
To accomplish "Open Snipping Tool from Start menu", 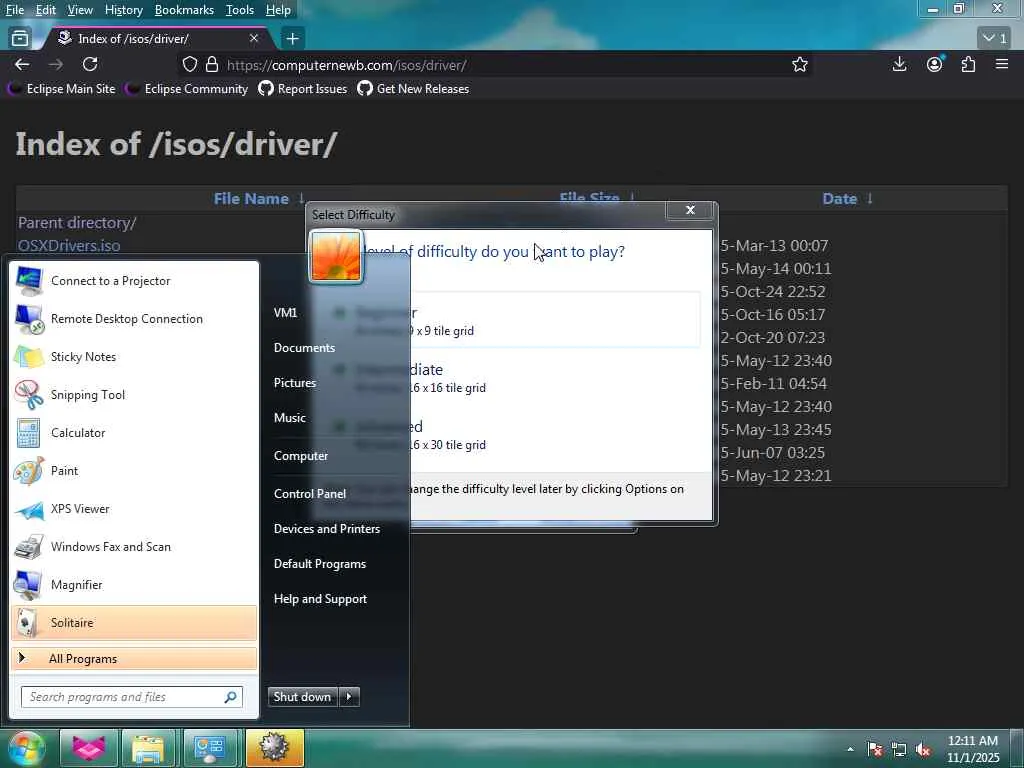I will 134,394.
